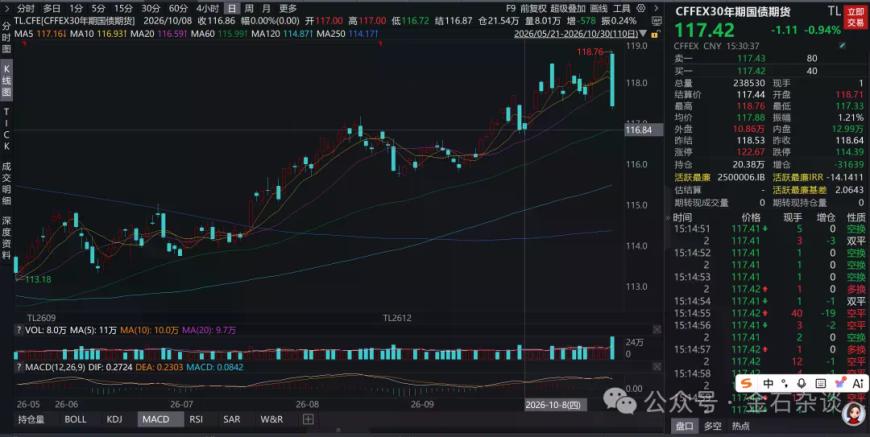870x437 pixels.
Task: Click the 活跃最廉基差 yellow label
Action: coord(800,189)
